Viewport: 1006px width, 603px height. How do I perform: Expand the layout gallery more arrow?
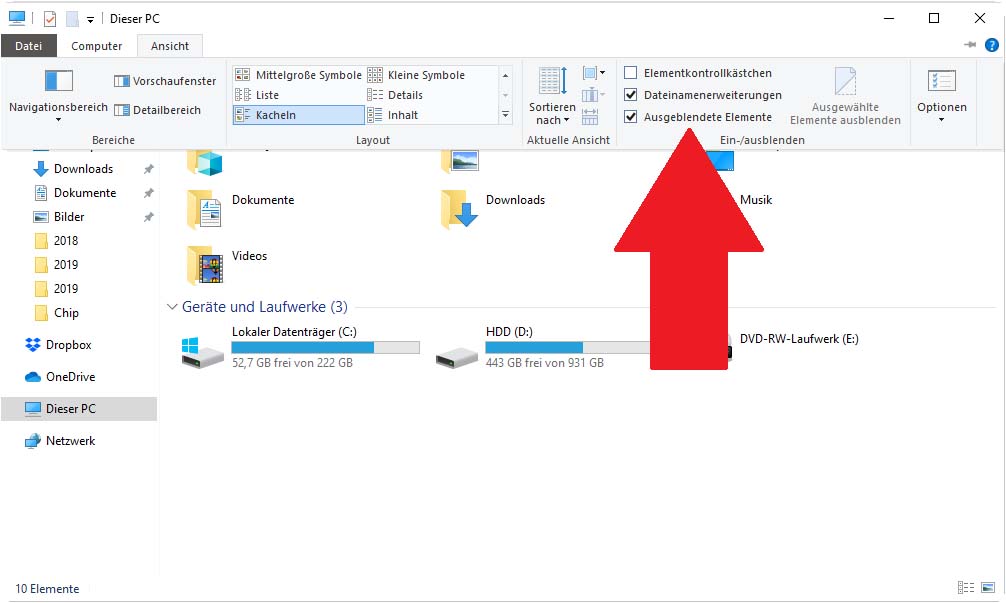[x=505, y=115]
